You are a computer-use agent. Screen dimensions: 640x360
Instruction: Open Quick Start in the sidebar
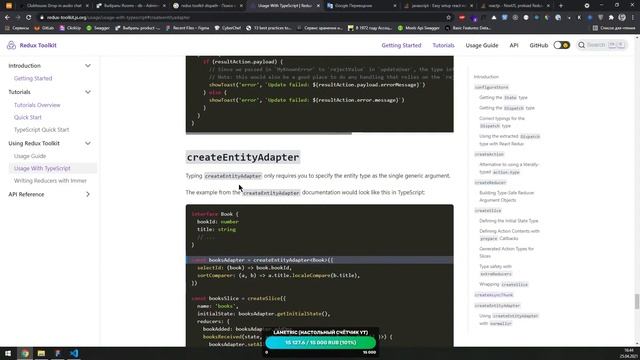tap(28, 117)
